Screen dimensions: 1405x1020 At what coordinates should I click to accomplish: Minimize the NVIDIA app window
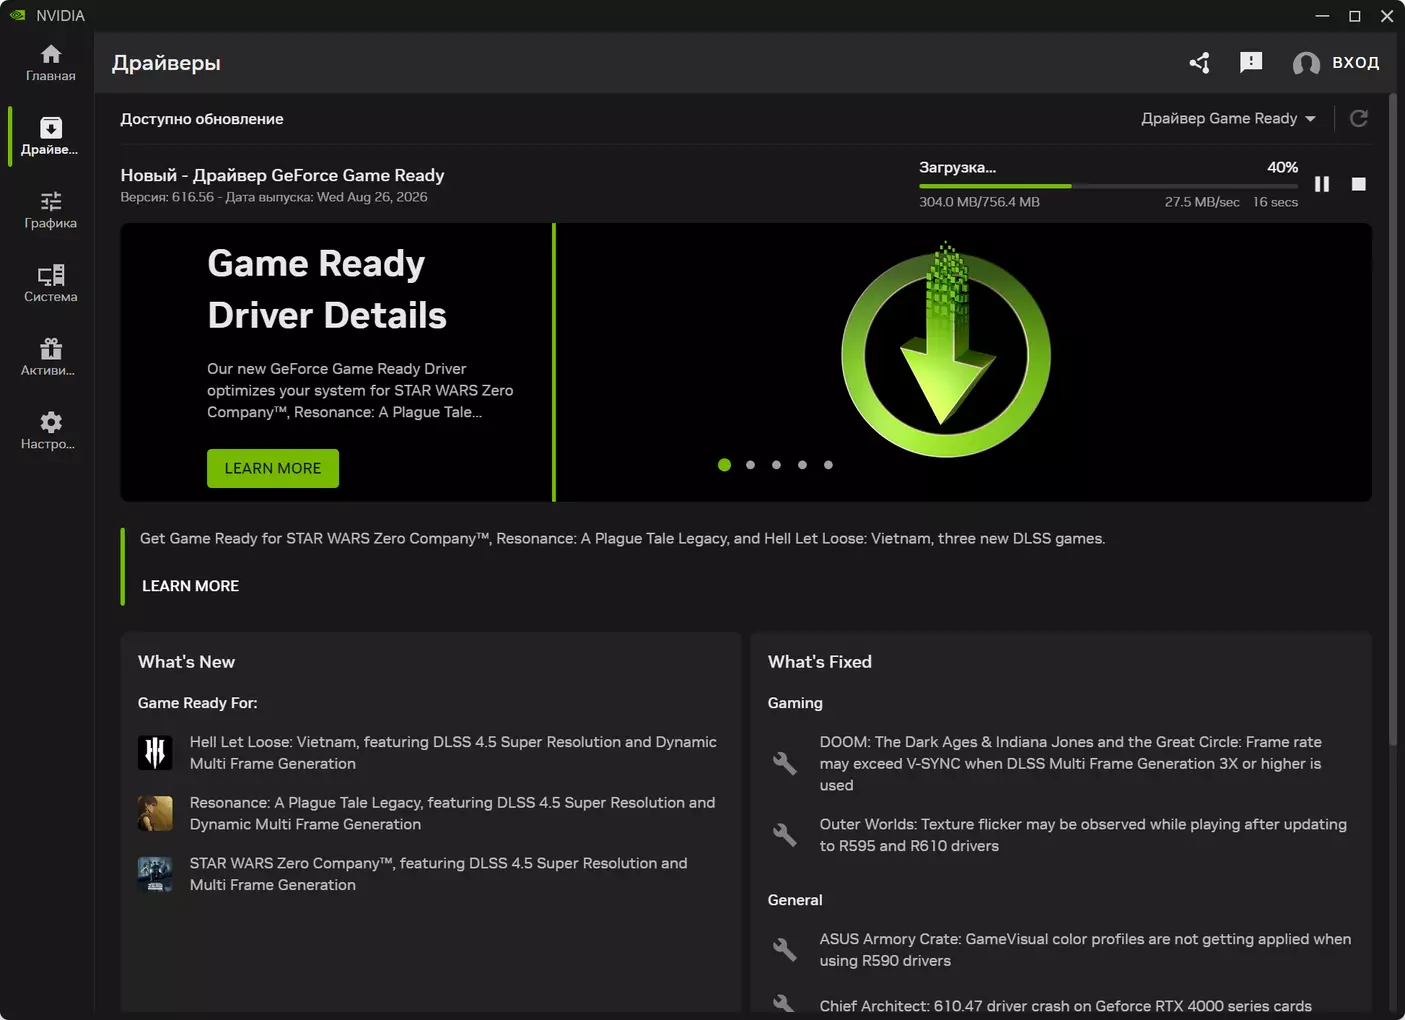pyautogui.click(x=1322, y=15)
